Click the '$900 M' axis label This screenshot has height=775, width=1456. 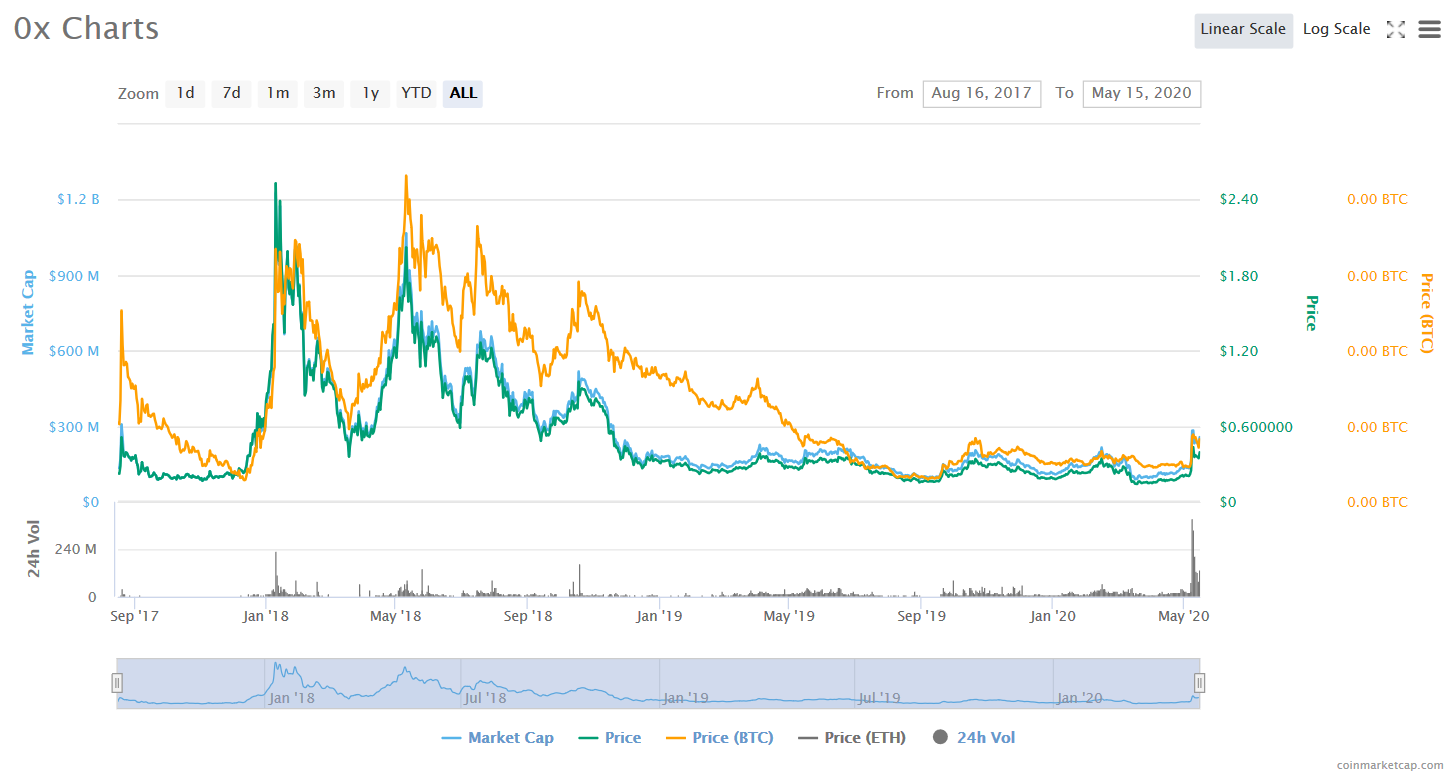pyautogui.click(x=74, y=276)
